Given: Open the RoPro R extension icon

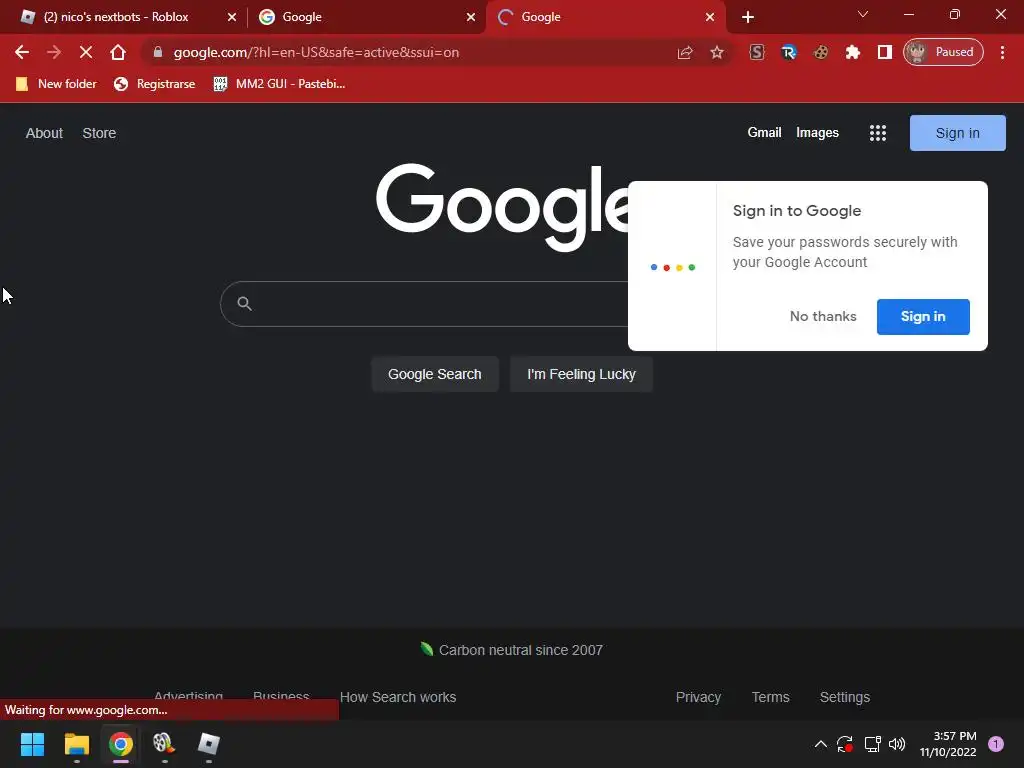Looking at the screenshot, I should [789, 52].
